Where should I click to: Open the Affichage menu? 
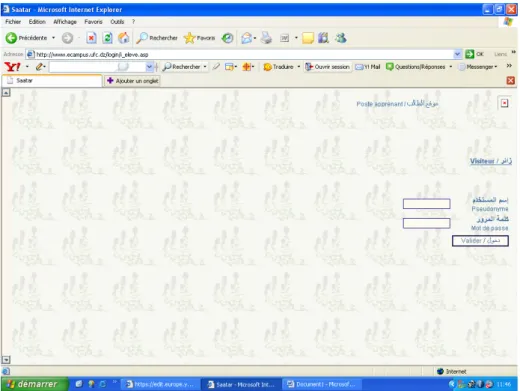click(65, 22)
